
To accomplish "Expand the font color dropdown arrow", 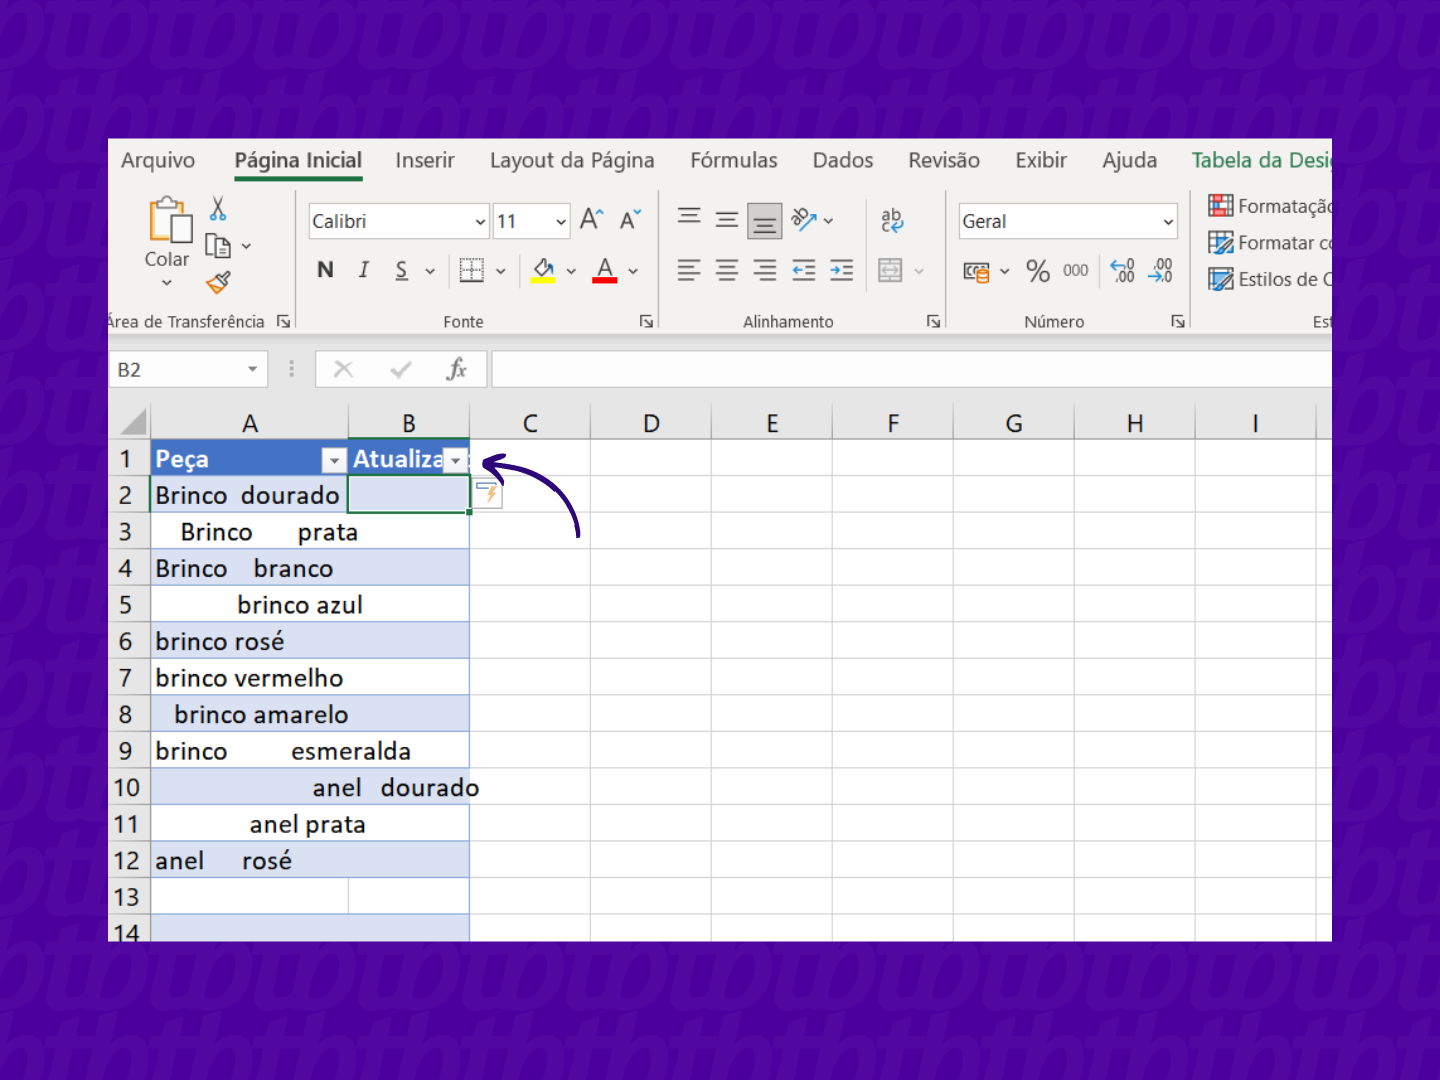I will (633, 271).
